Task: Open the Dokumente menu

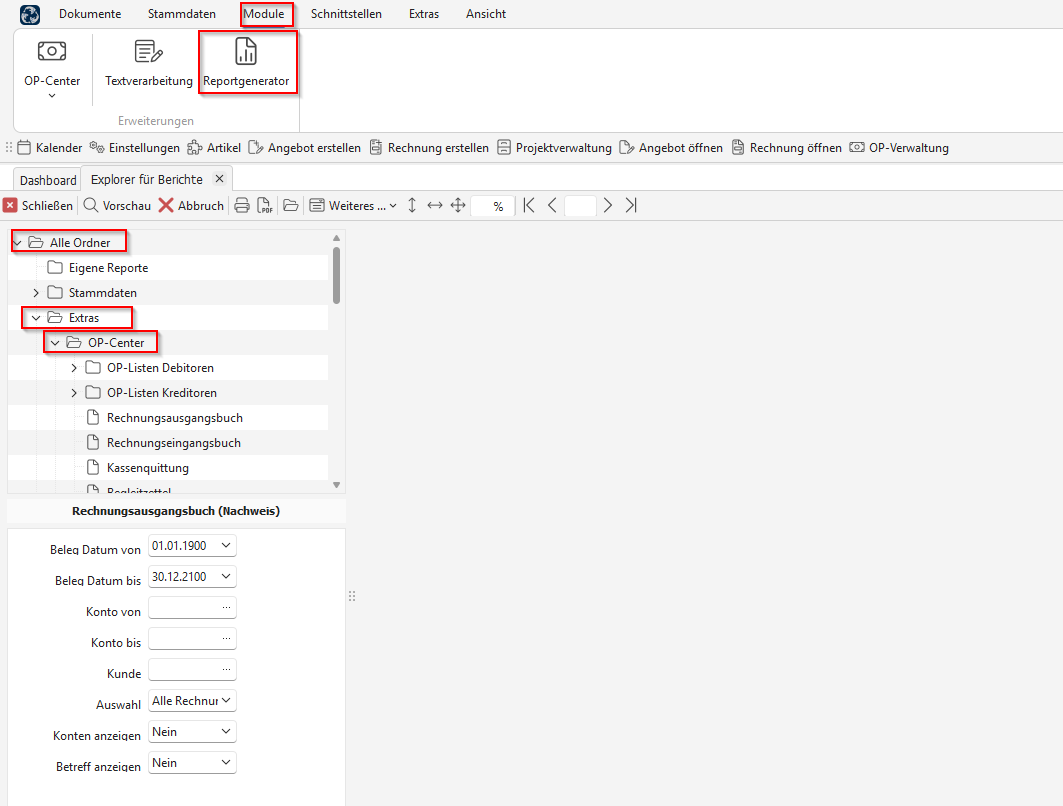Action: 89,14
